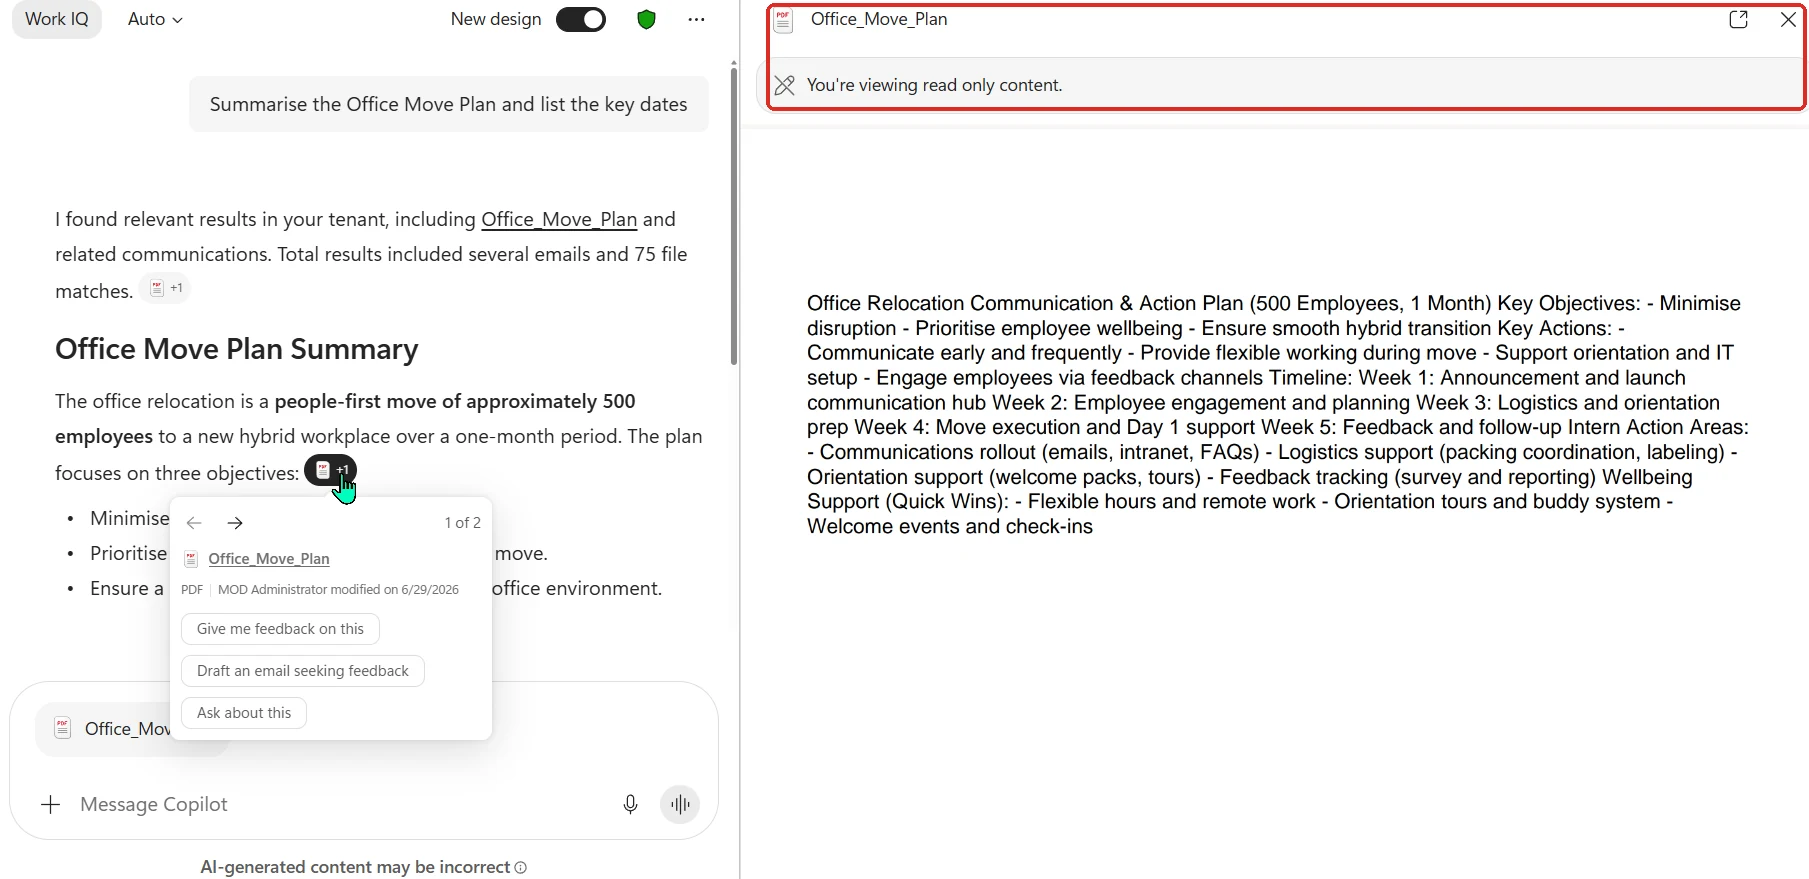
Task: Click the read-only crossed pencil icon
Action: point(785,86)
